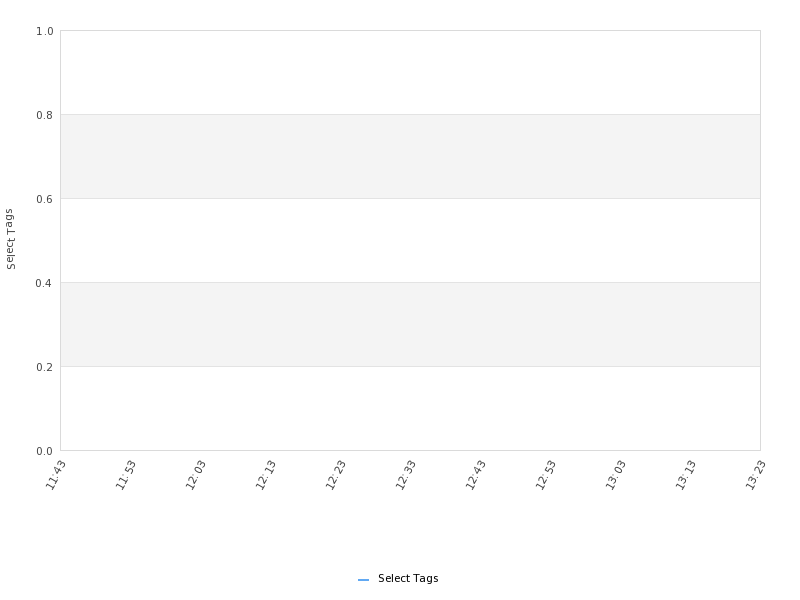Click the 0.2 y-axis value label
This screenshot has height=600, width=800.
click(x=45, y=367)
